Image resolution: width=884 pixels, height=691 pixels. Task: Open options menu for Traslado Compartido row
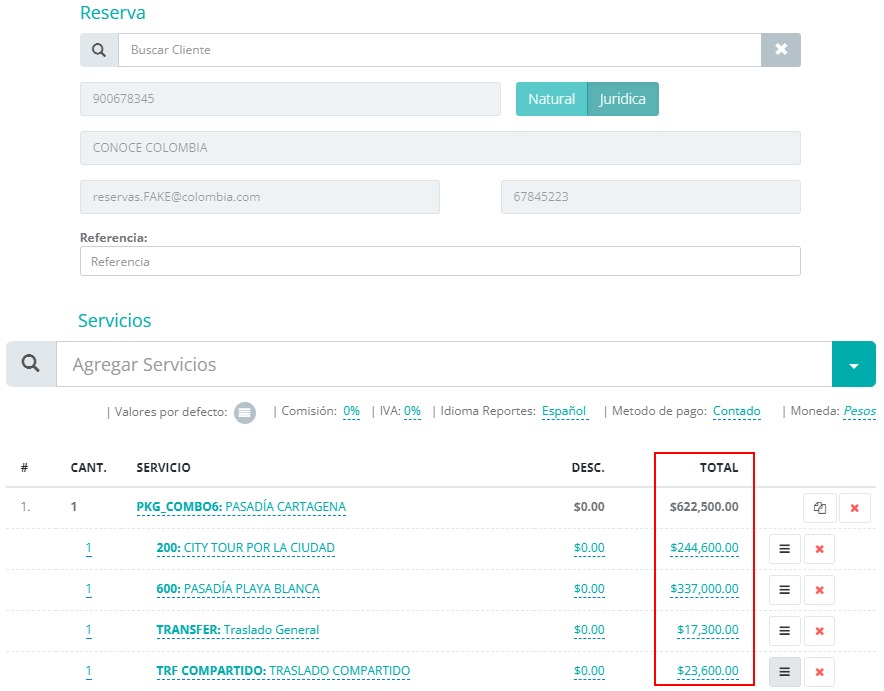pyautogui.click(x=785, y=672)
